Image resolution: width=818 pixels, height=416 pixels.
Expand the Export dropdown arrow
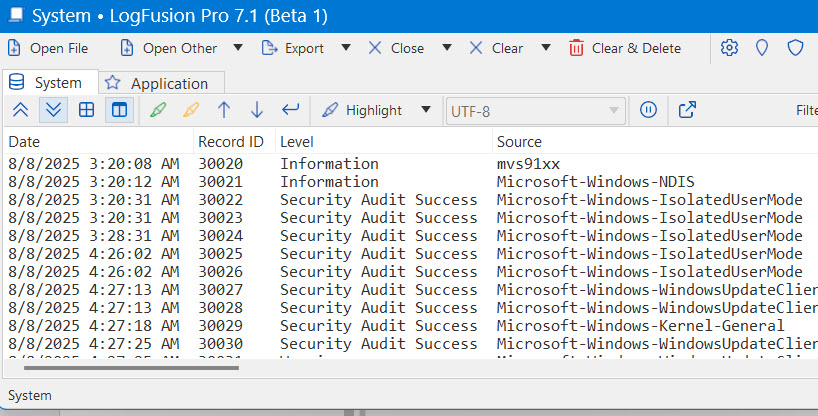tap(345, 47)
